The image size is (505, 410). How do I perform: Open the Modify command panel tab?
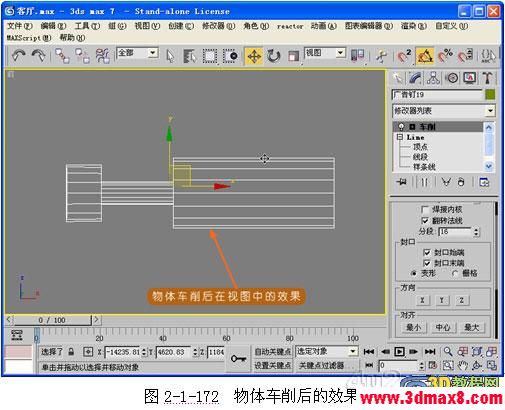pyautogui.click(x=415, y=78)
